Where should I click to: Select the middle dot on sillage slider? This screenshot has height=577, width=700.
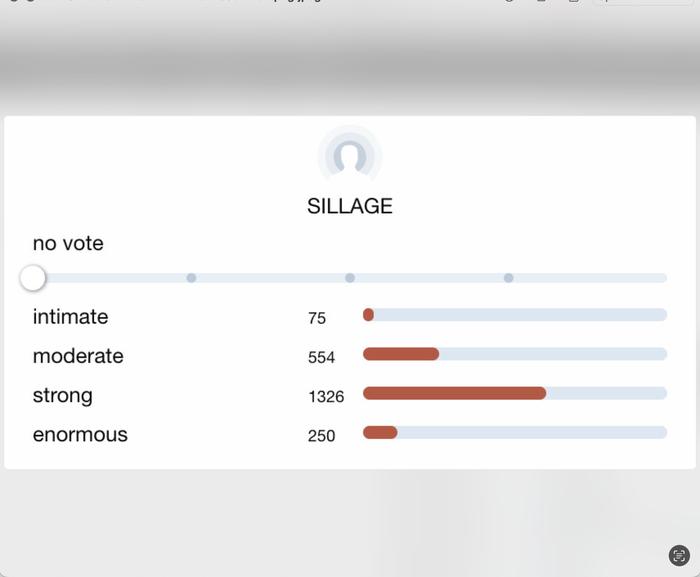[350, 278]
